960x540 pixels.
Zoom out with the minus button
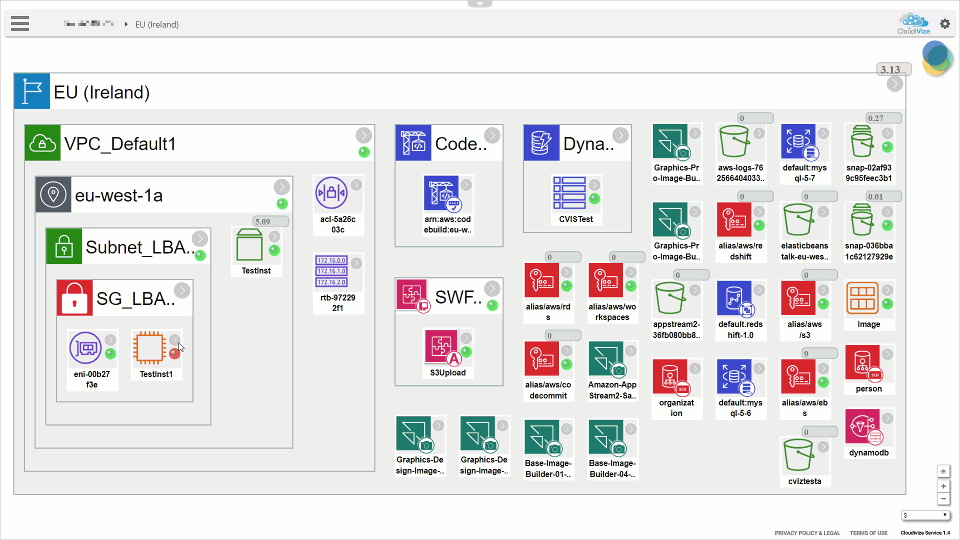click(943, 499)
